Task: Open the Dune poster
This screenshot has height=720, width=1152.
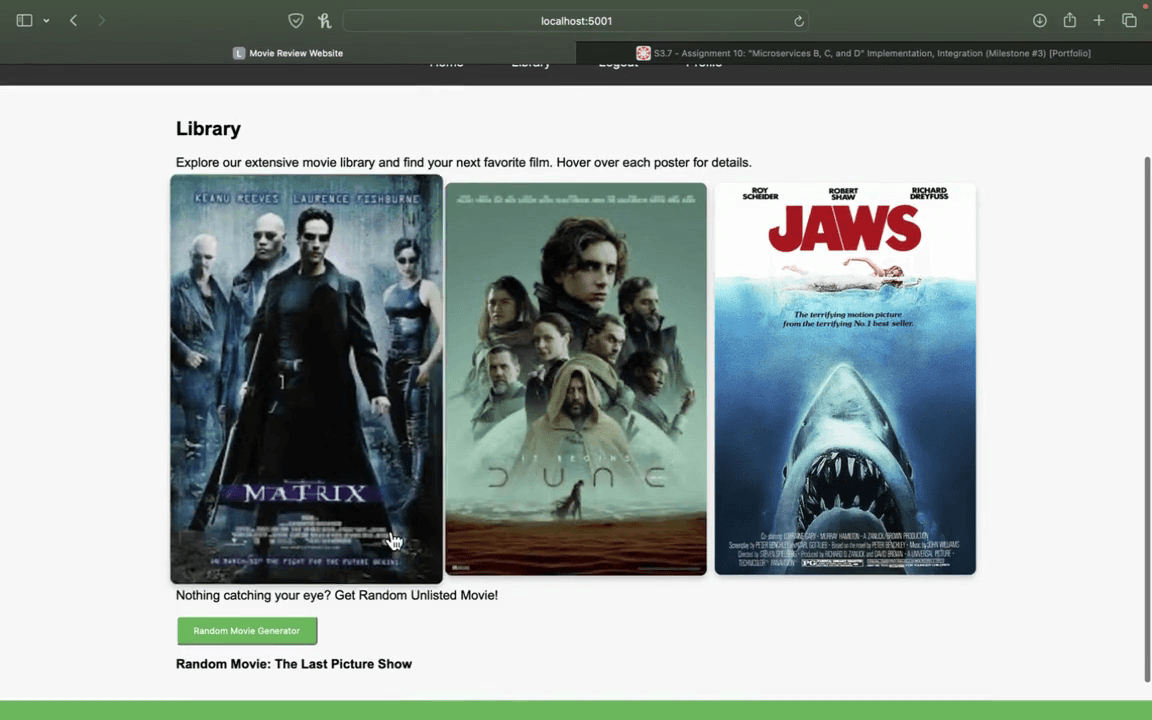Action: point(576,379)
